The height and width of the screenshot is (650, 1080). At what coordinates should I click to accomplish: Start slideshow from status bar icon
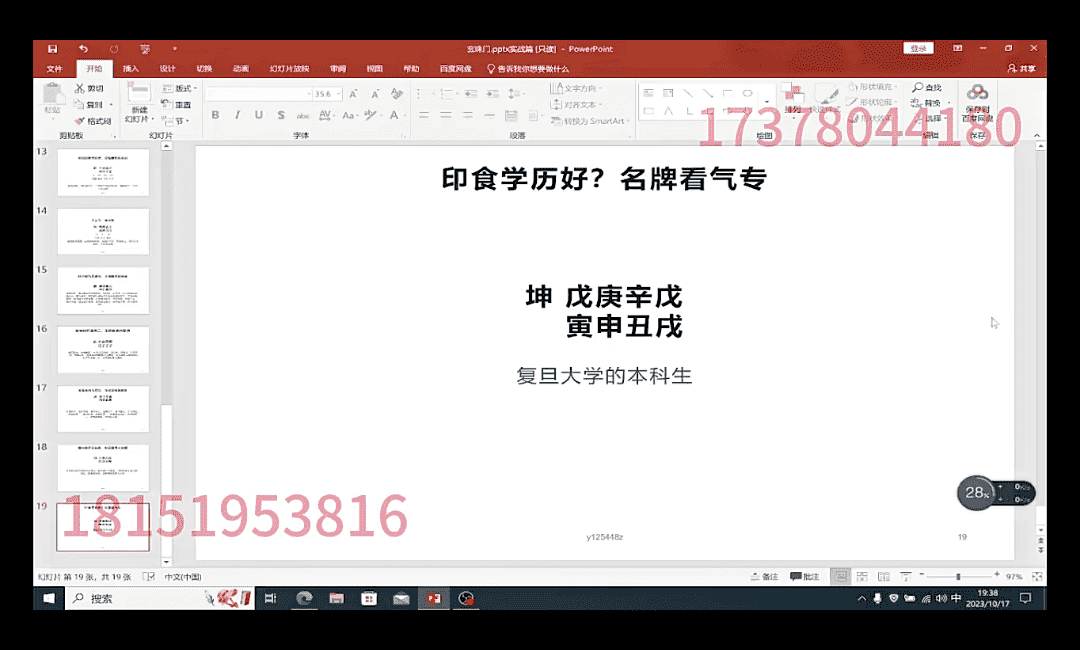(x=906, y=577)
